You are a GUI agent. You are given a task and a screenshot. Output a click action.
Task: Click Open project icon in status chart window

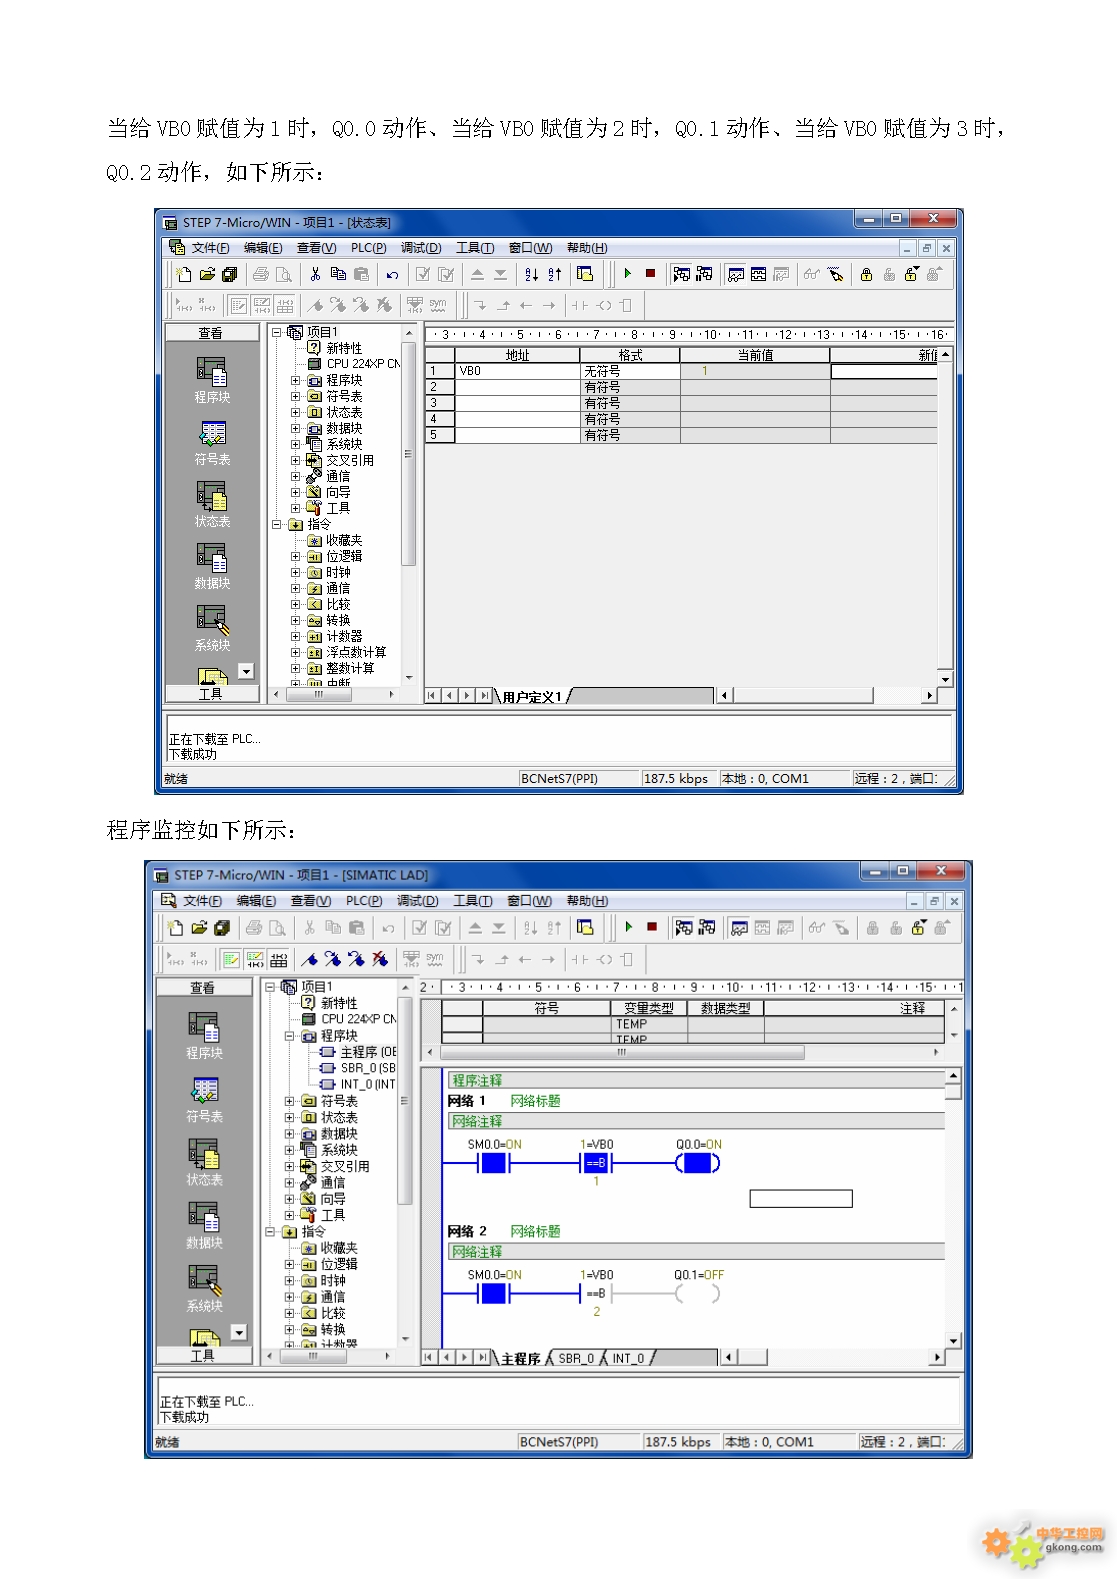207,274
